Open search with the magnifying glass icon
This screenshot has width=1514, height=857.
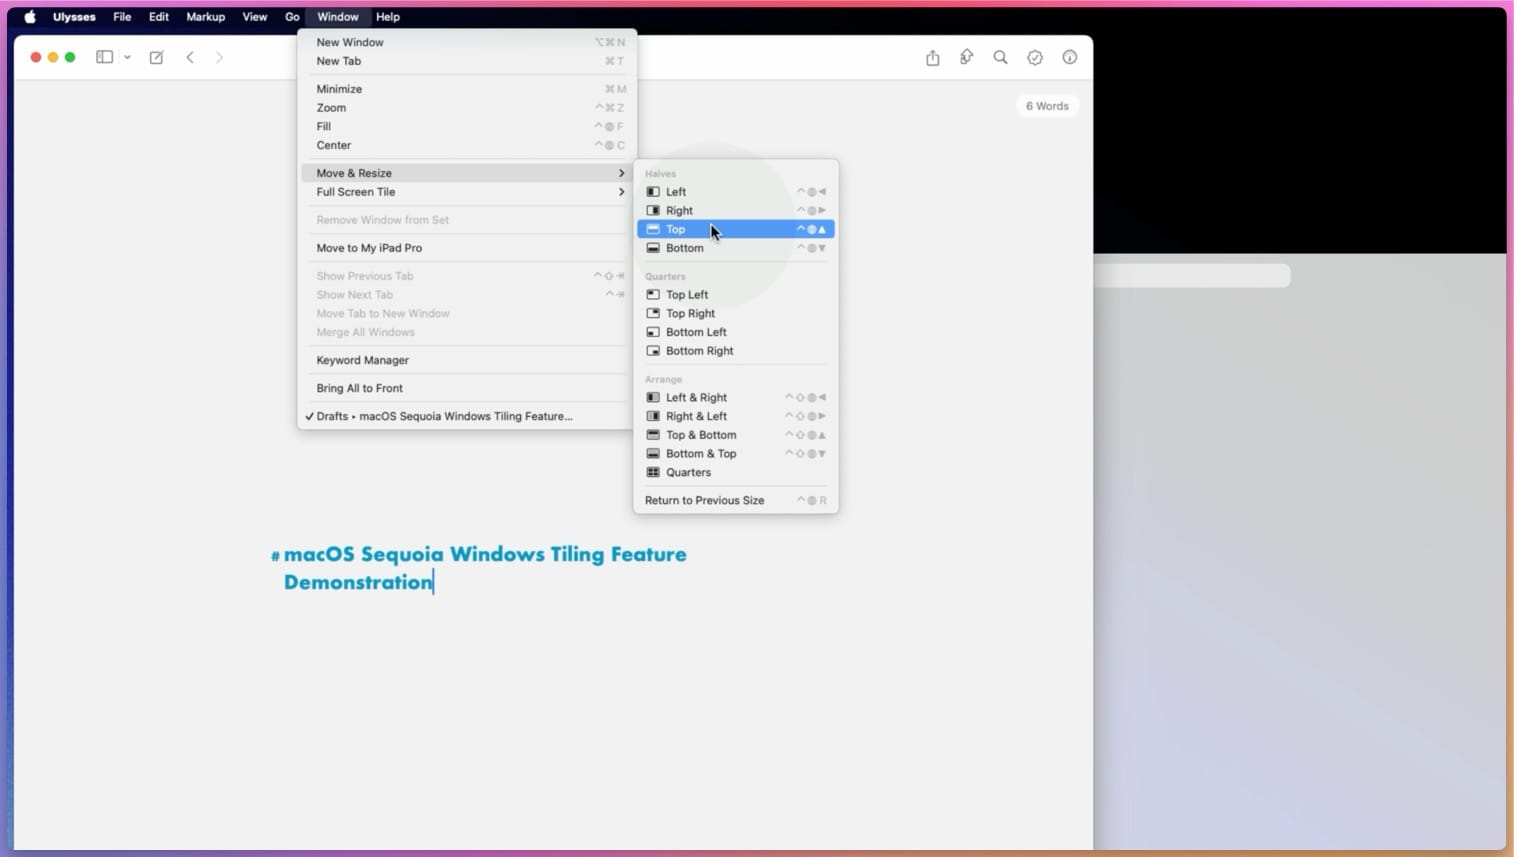[x=1000, y=57]
